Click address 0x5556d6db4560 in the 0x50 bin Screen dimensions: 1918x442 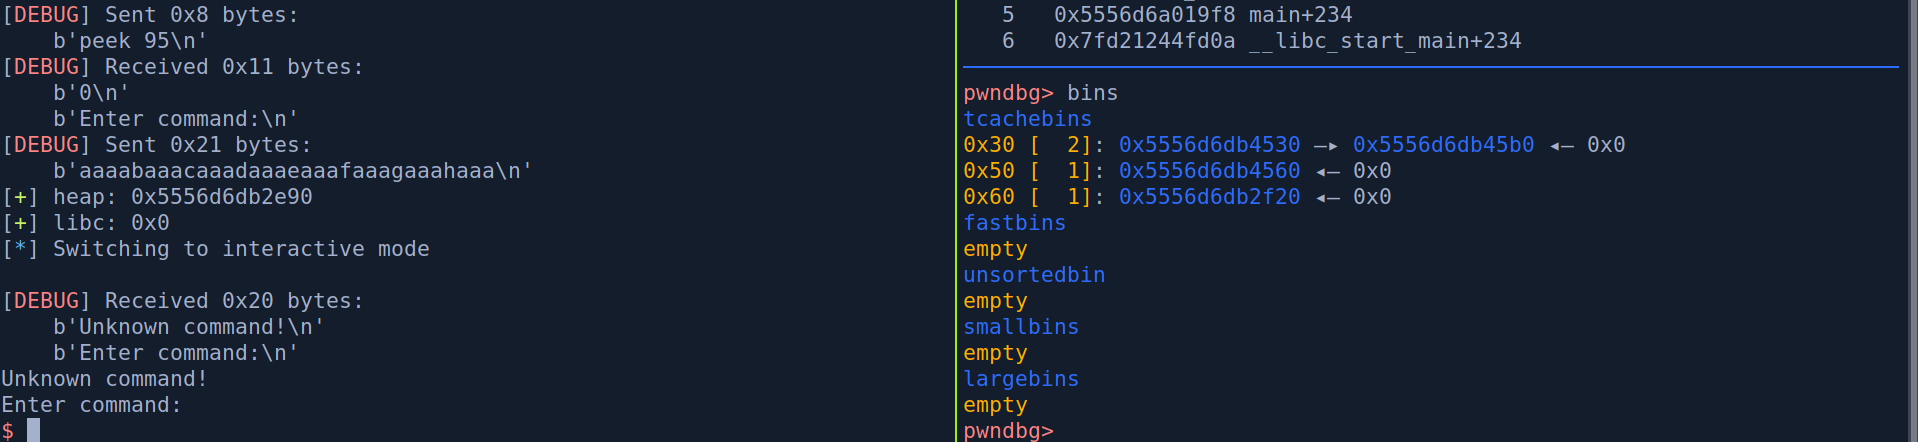pos(1209,171)
